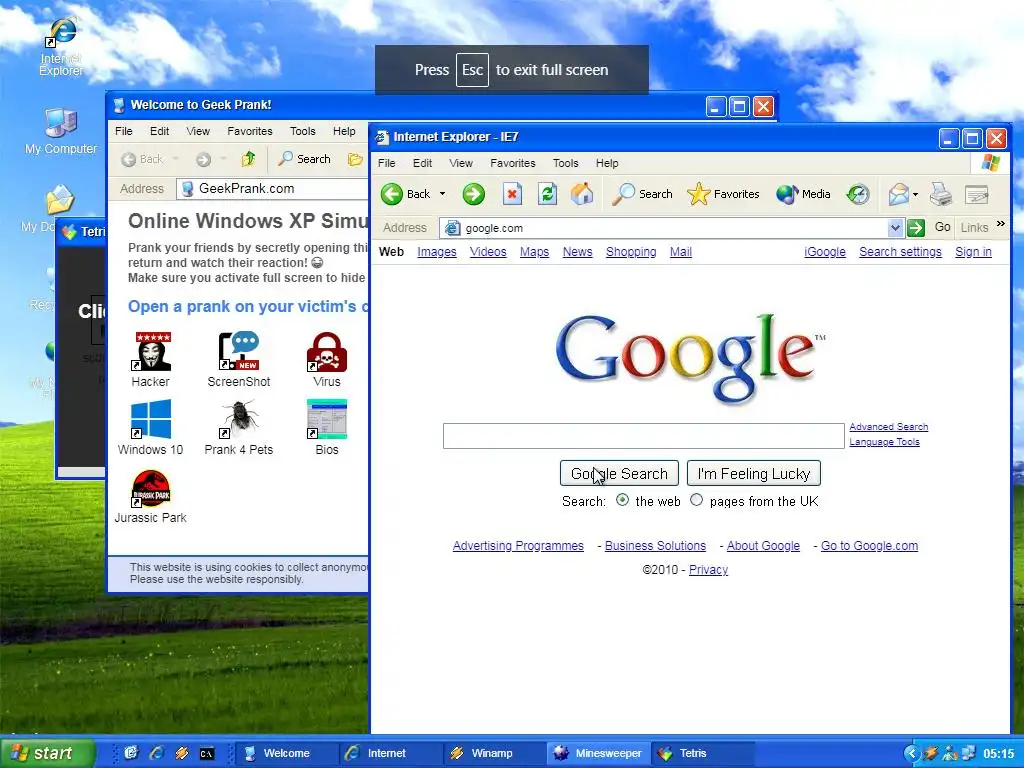Image resolution: width=1024 pixels, height=768 pixels.
Task: Click the Google Search button
Action: point(619,473)
